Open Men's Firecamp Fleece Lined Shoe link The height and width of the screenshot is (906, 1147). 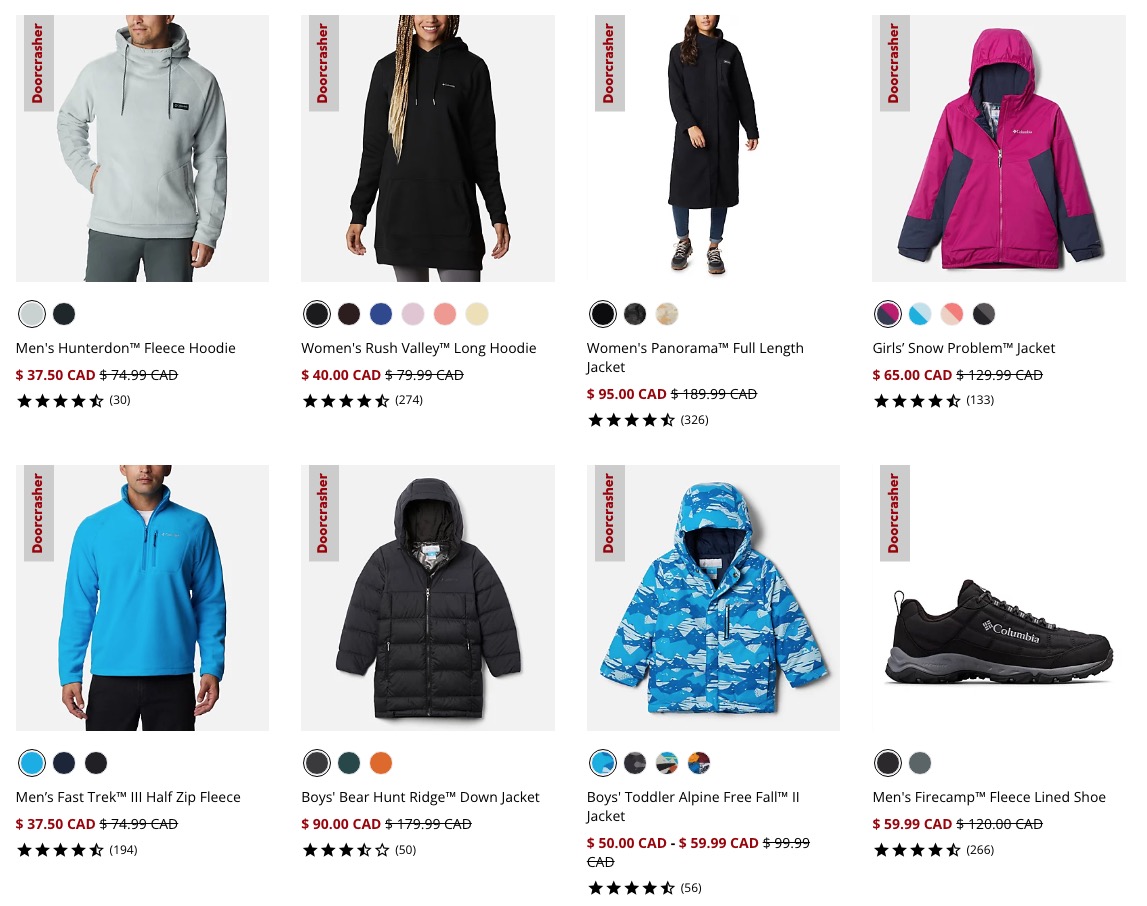tap(989, 797)
